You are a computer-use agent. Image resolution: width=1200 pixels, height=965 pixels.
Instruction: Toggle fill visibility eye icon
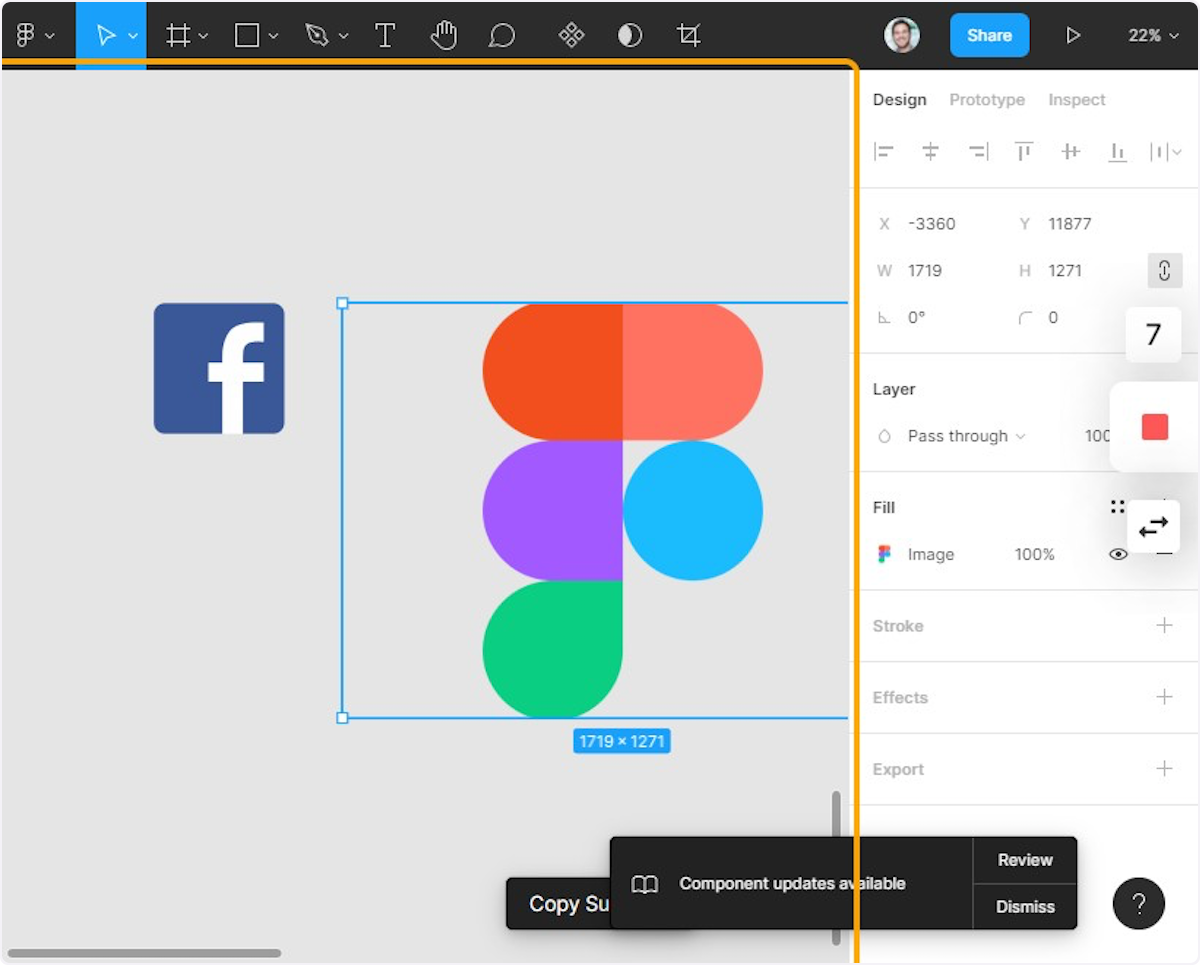1119,554
